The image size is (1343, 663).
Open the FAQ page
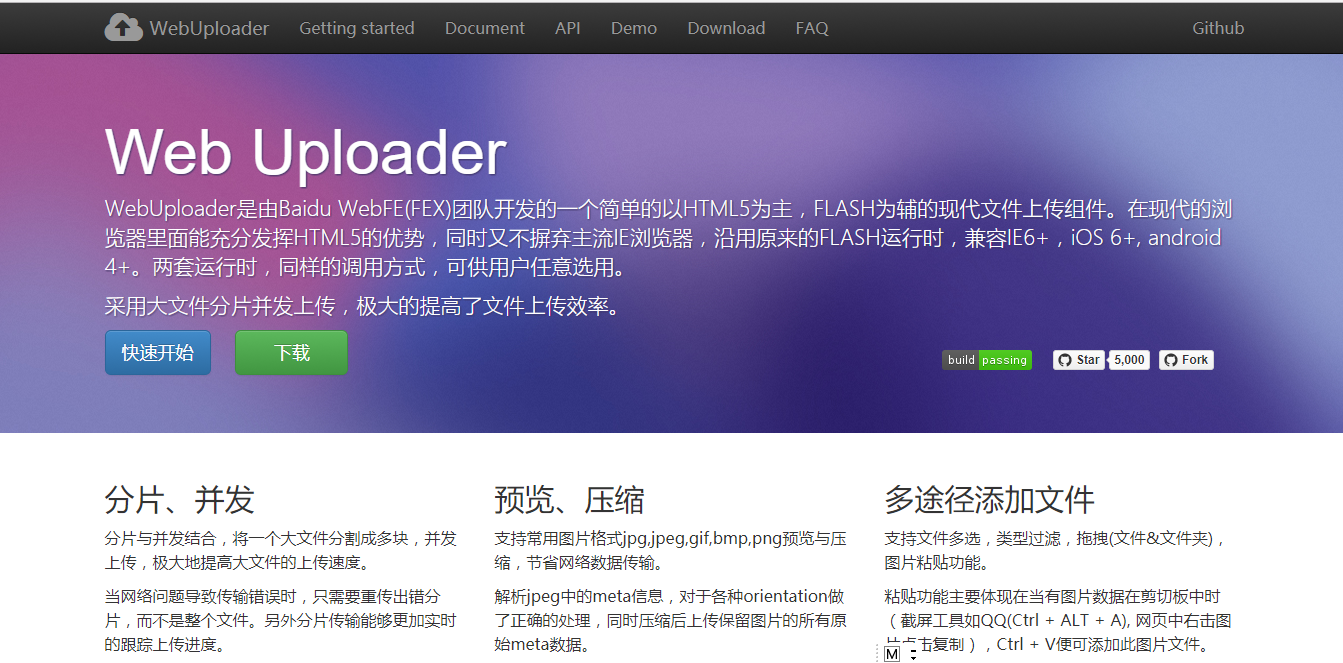tap(811, 28)
